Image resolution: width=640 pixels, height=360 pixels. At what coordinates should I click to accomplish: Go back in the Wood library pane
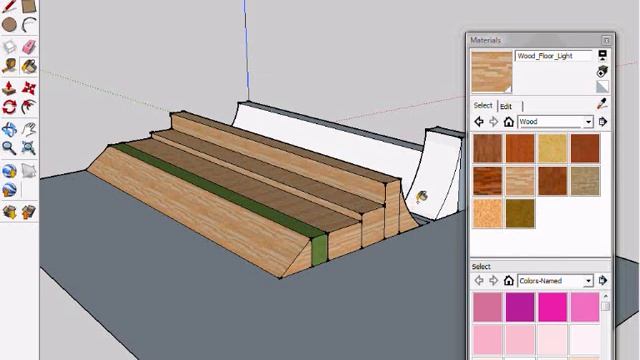[x=479, y=122]
